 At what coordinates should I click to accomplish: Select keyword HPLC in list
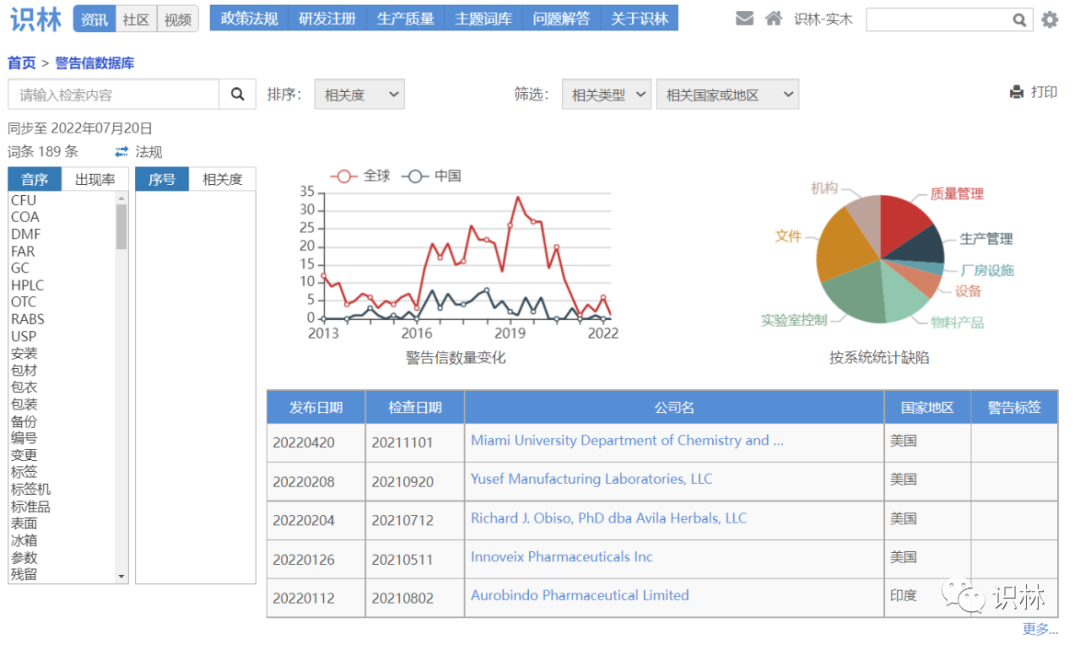click(x=27, y=285)
